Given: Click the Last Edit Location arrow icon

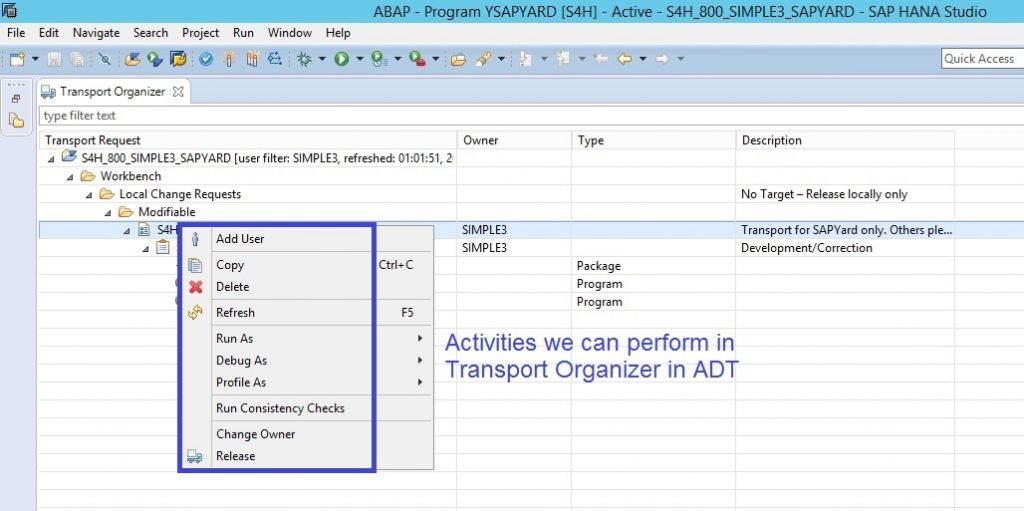Looking at the screenshot, I should (601, 59).
